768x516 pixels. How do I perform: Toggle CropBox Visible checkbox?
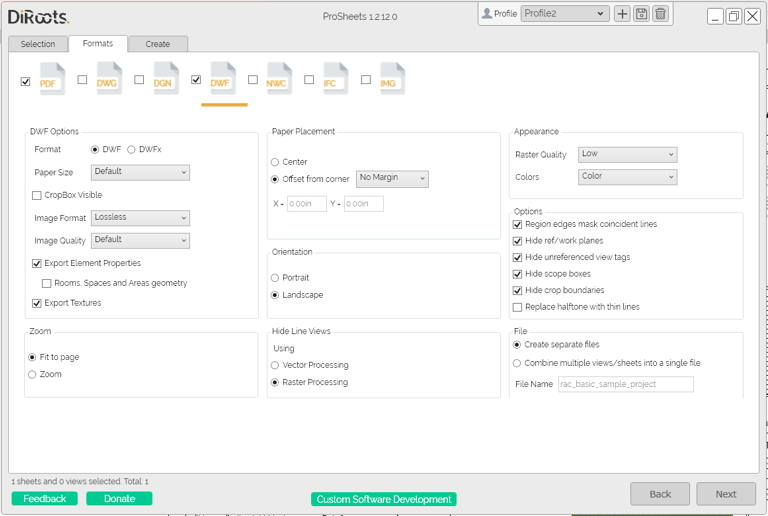[x=37, y=195]
